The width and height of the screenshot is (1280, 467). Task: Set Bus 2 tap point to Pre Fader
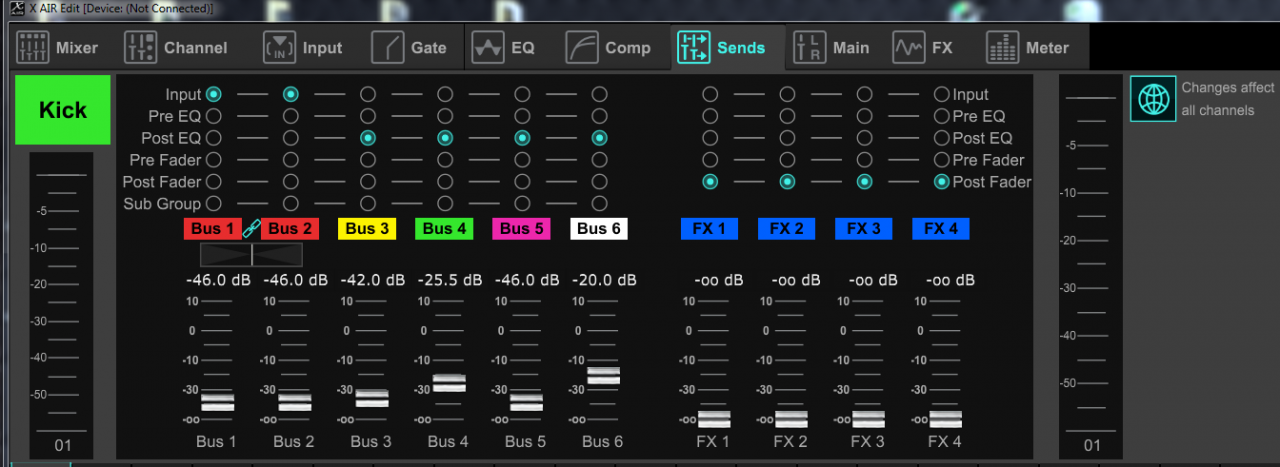tap(290, 160)
